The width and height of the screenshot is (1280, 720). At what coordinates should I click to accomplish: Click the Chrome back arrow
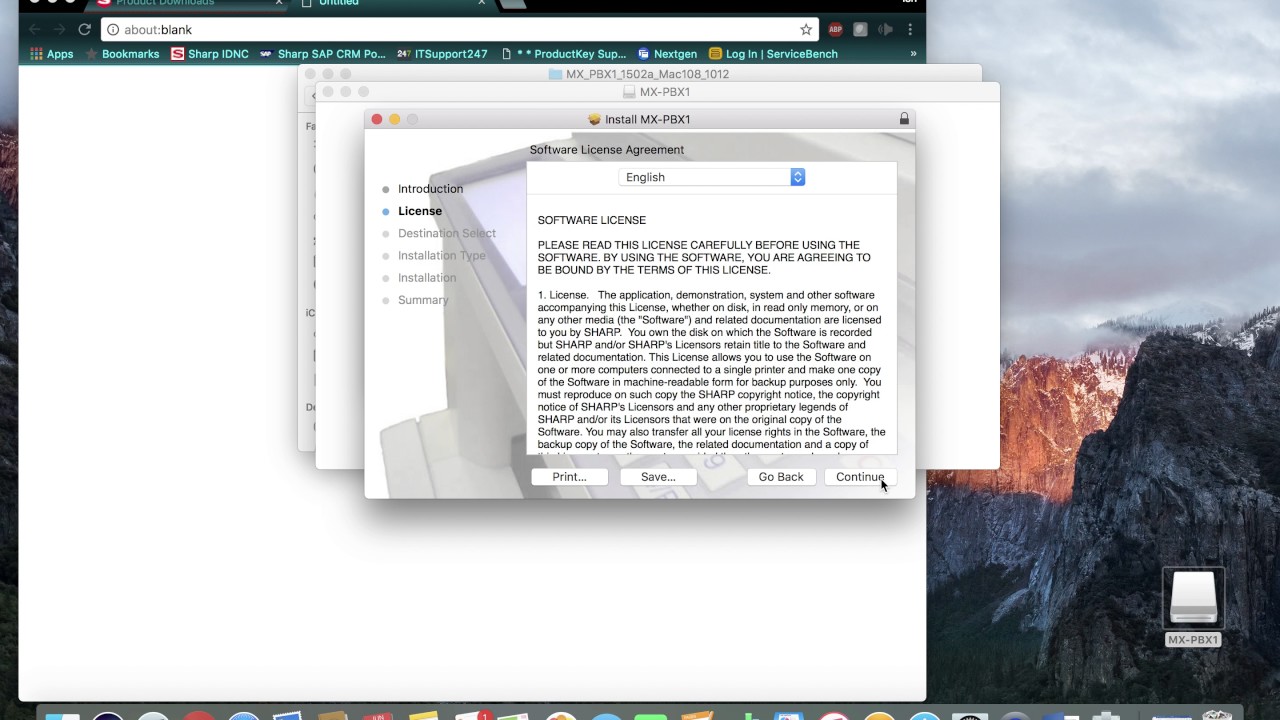(x=35, y=30)
